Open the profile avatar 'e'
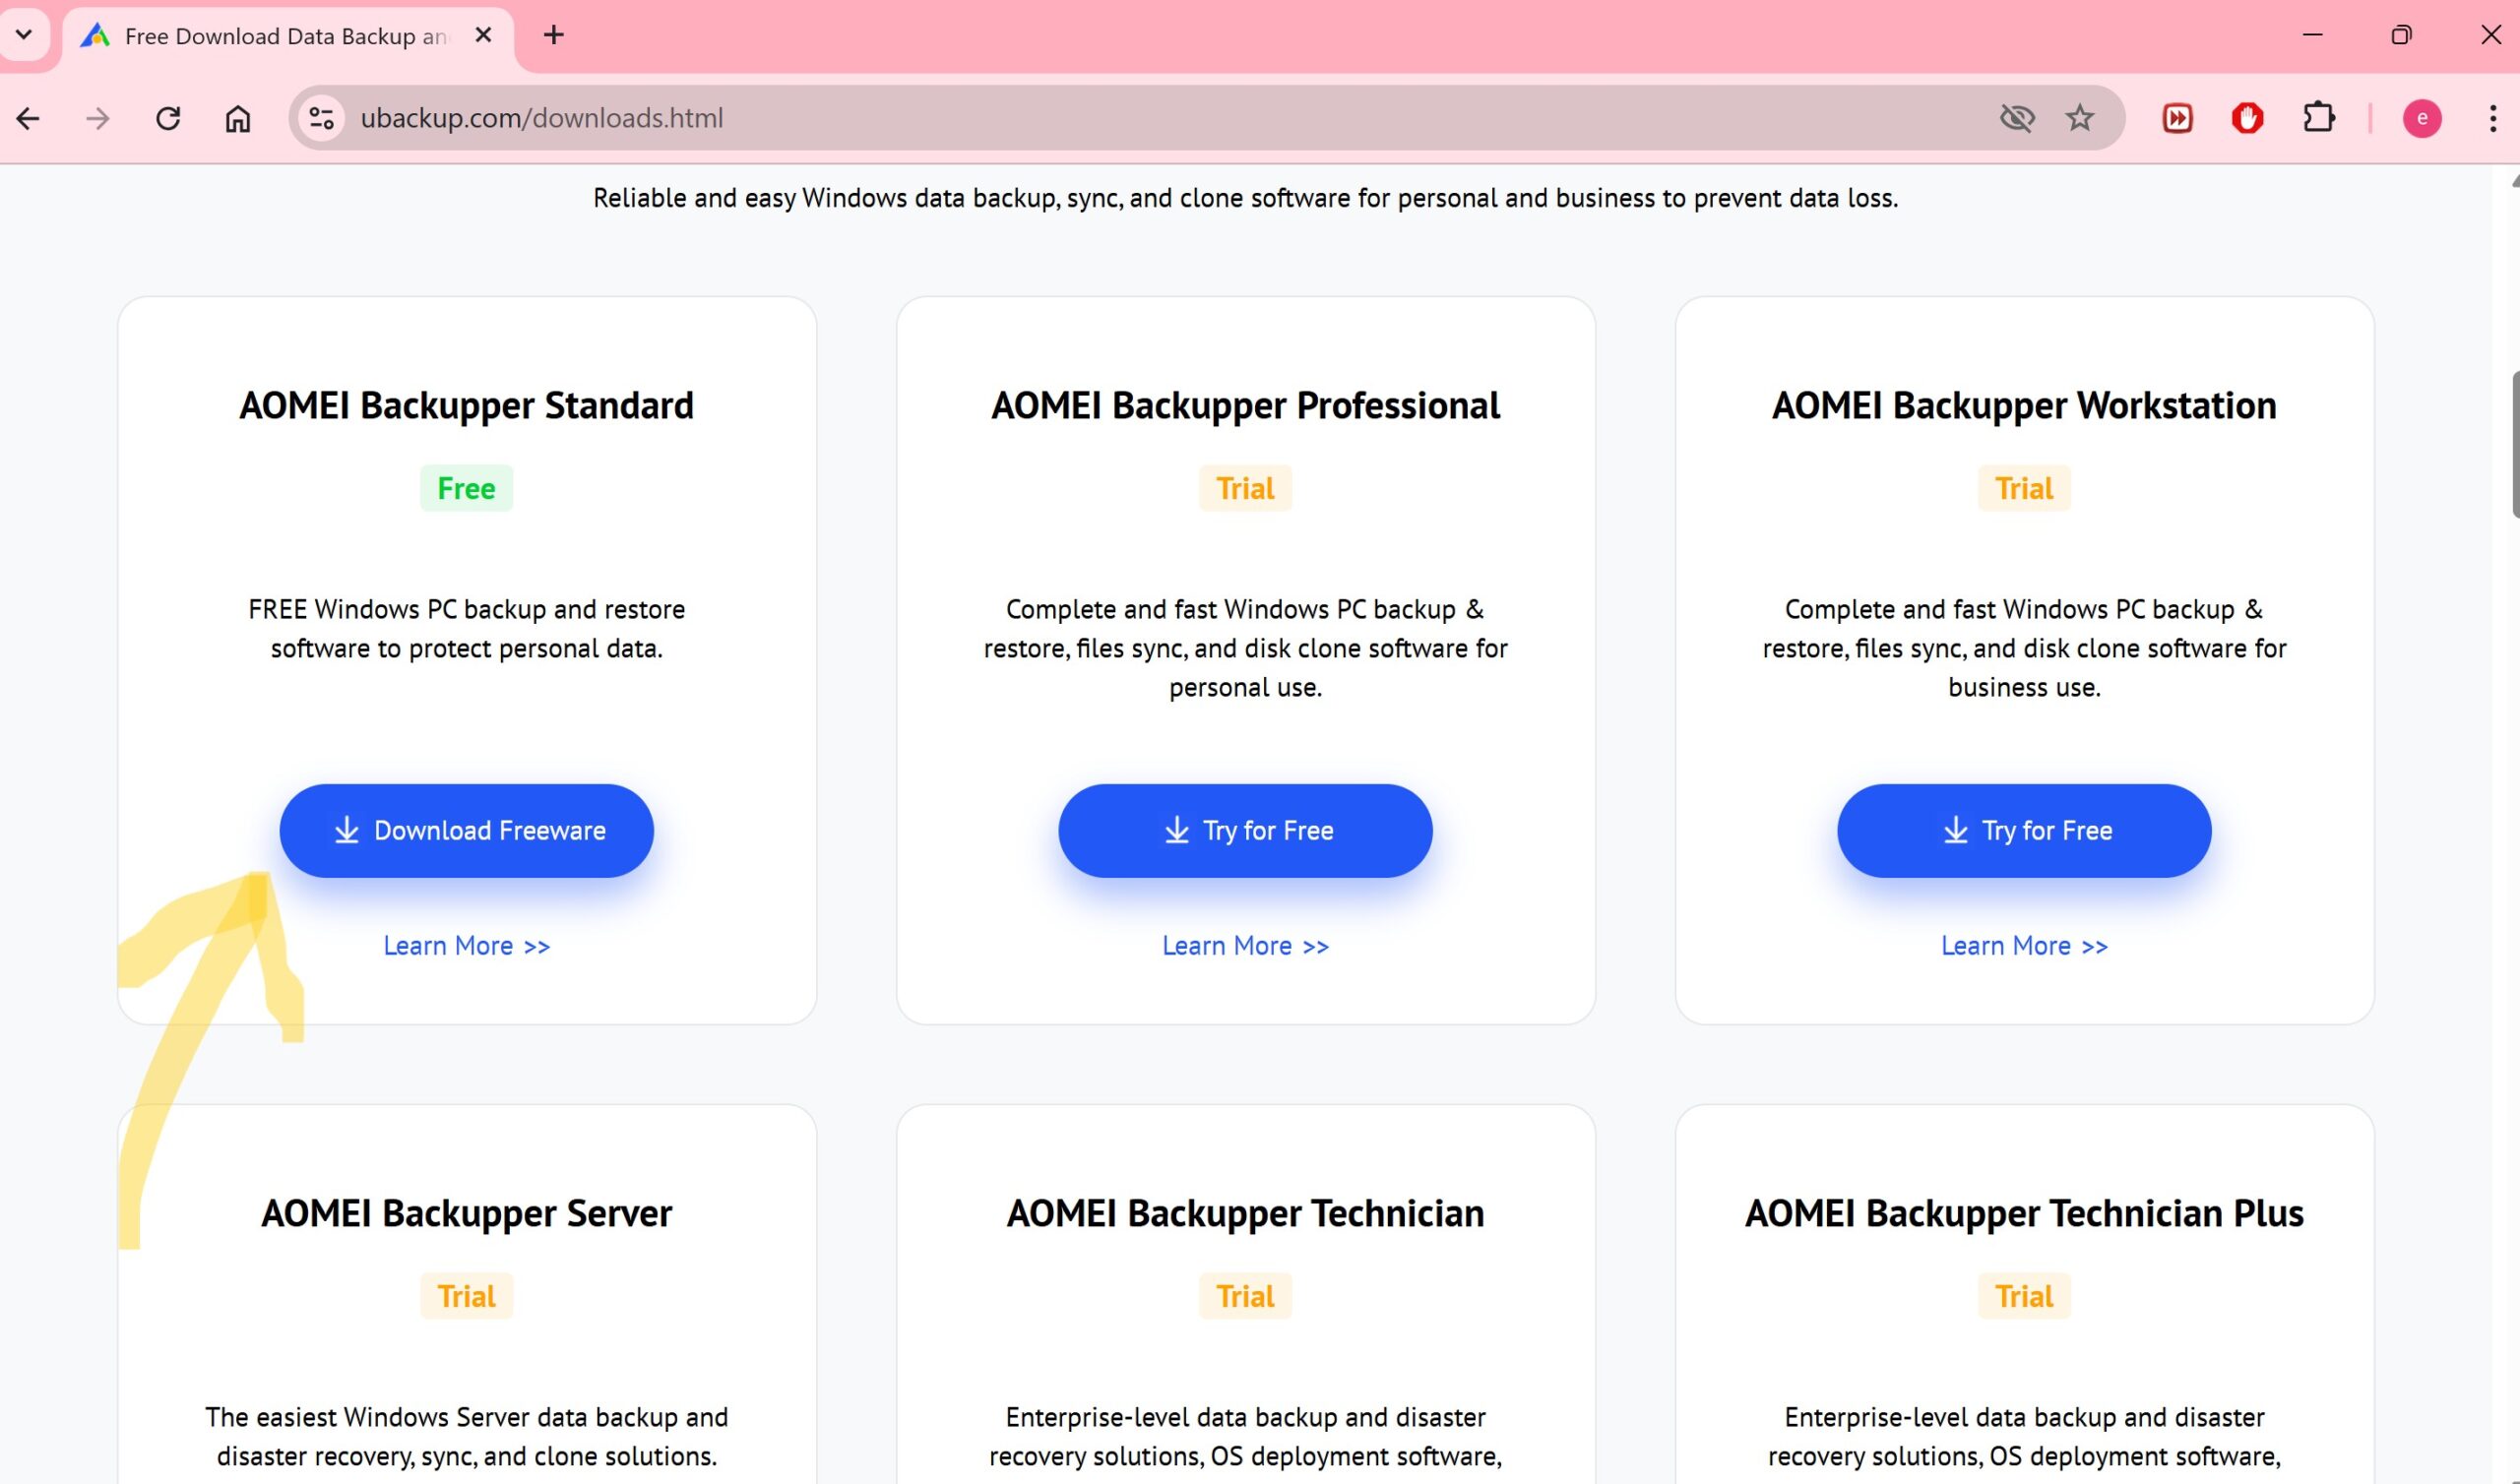 2422,118
